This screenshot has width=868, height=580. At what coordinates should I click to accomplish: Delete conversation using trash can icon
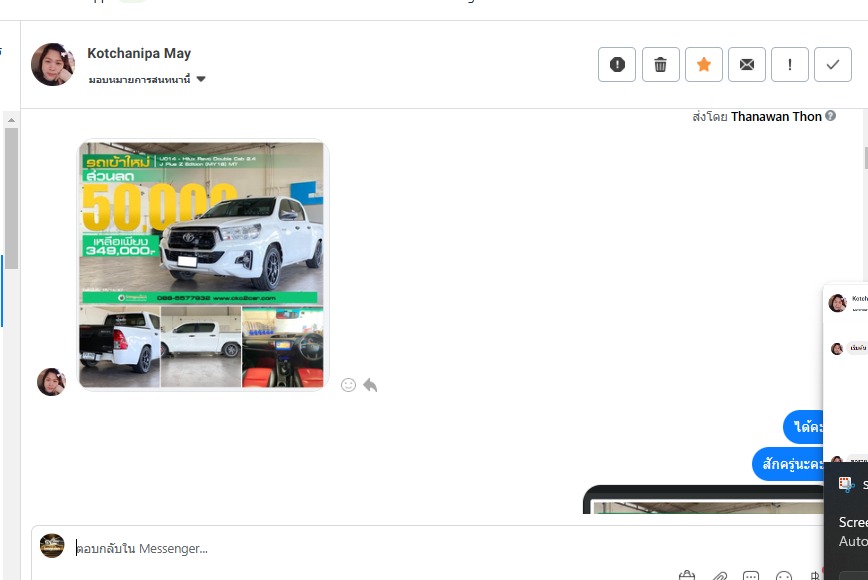click(660, 65)
